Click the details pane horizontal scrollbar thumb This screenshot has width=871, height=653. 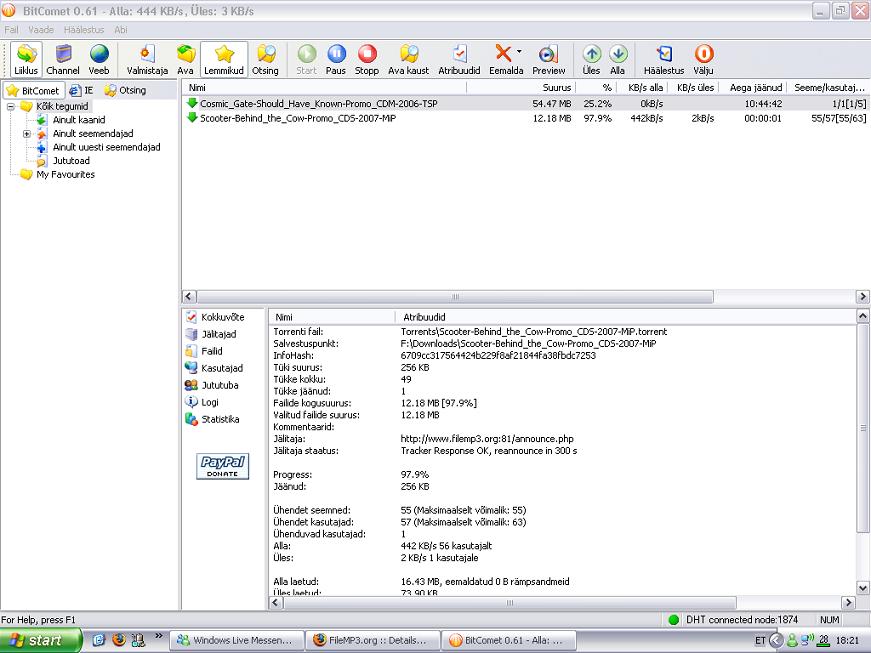click(x=510, y=602)
